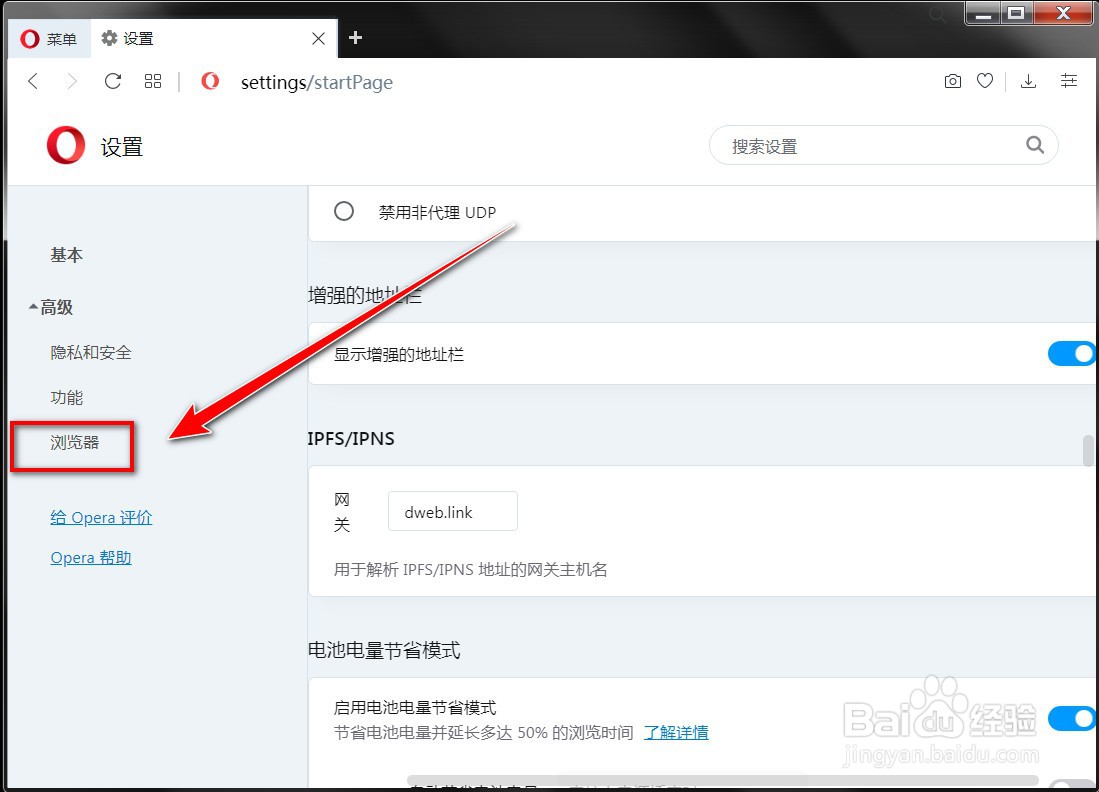Open easy setup with the sliders icon
1099x792 pixels.
coord(1068,81)
